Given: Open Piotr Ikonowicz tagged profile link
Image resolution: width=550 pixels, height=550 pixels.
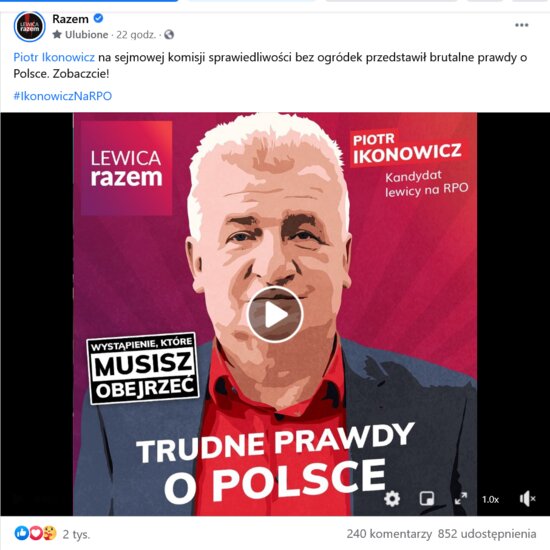Looking at the screenshot, I should (54, 57).
